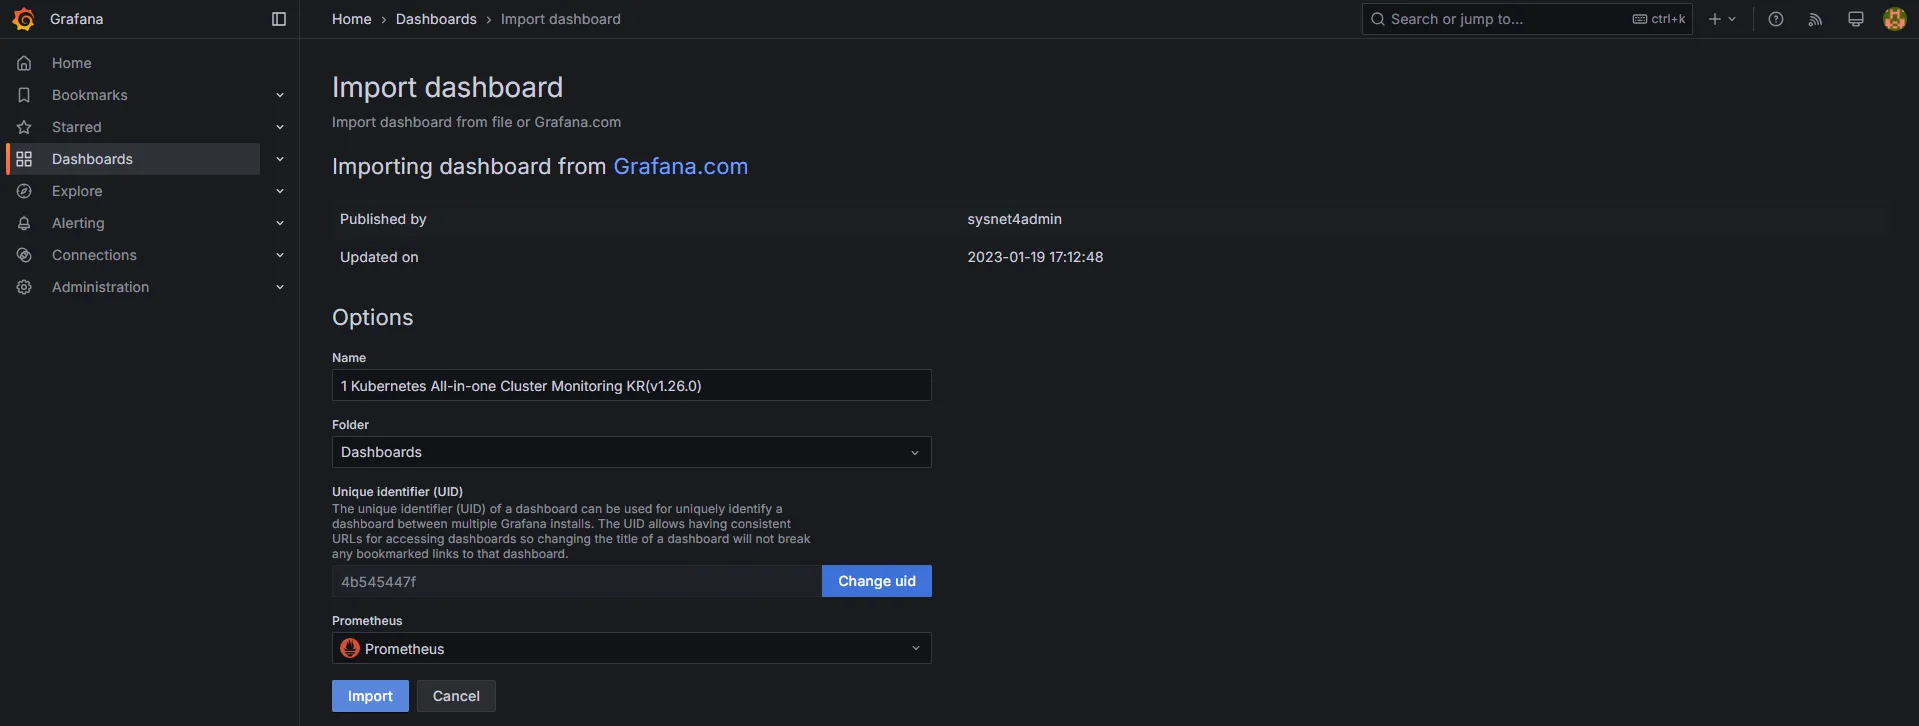This screenshot has width=1919, height=726.
Task: Click the Administration gear icon
Action: coord(24,287)
